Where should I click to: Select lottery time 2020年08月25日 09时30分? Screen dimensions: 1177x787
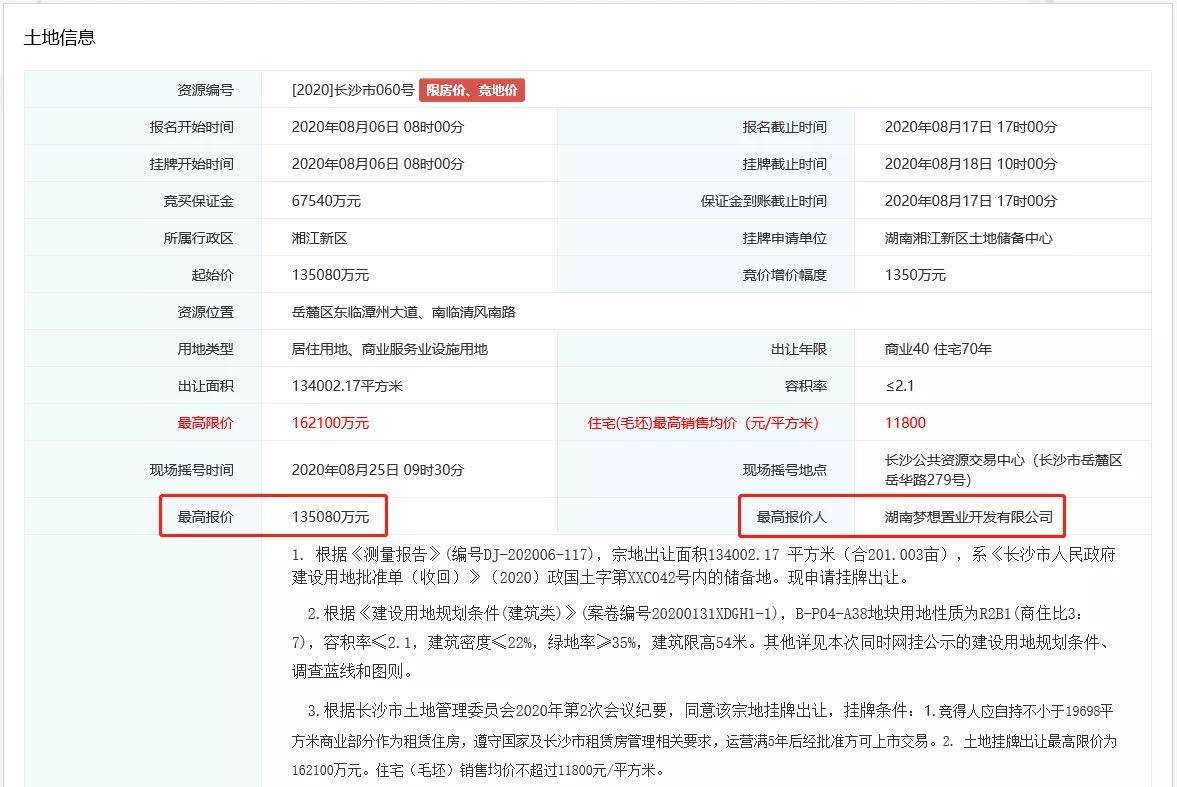coord(378,470)
